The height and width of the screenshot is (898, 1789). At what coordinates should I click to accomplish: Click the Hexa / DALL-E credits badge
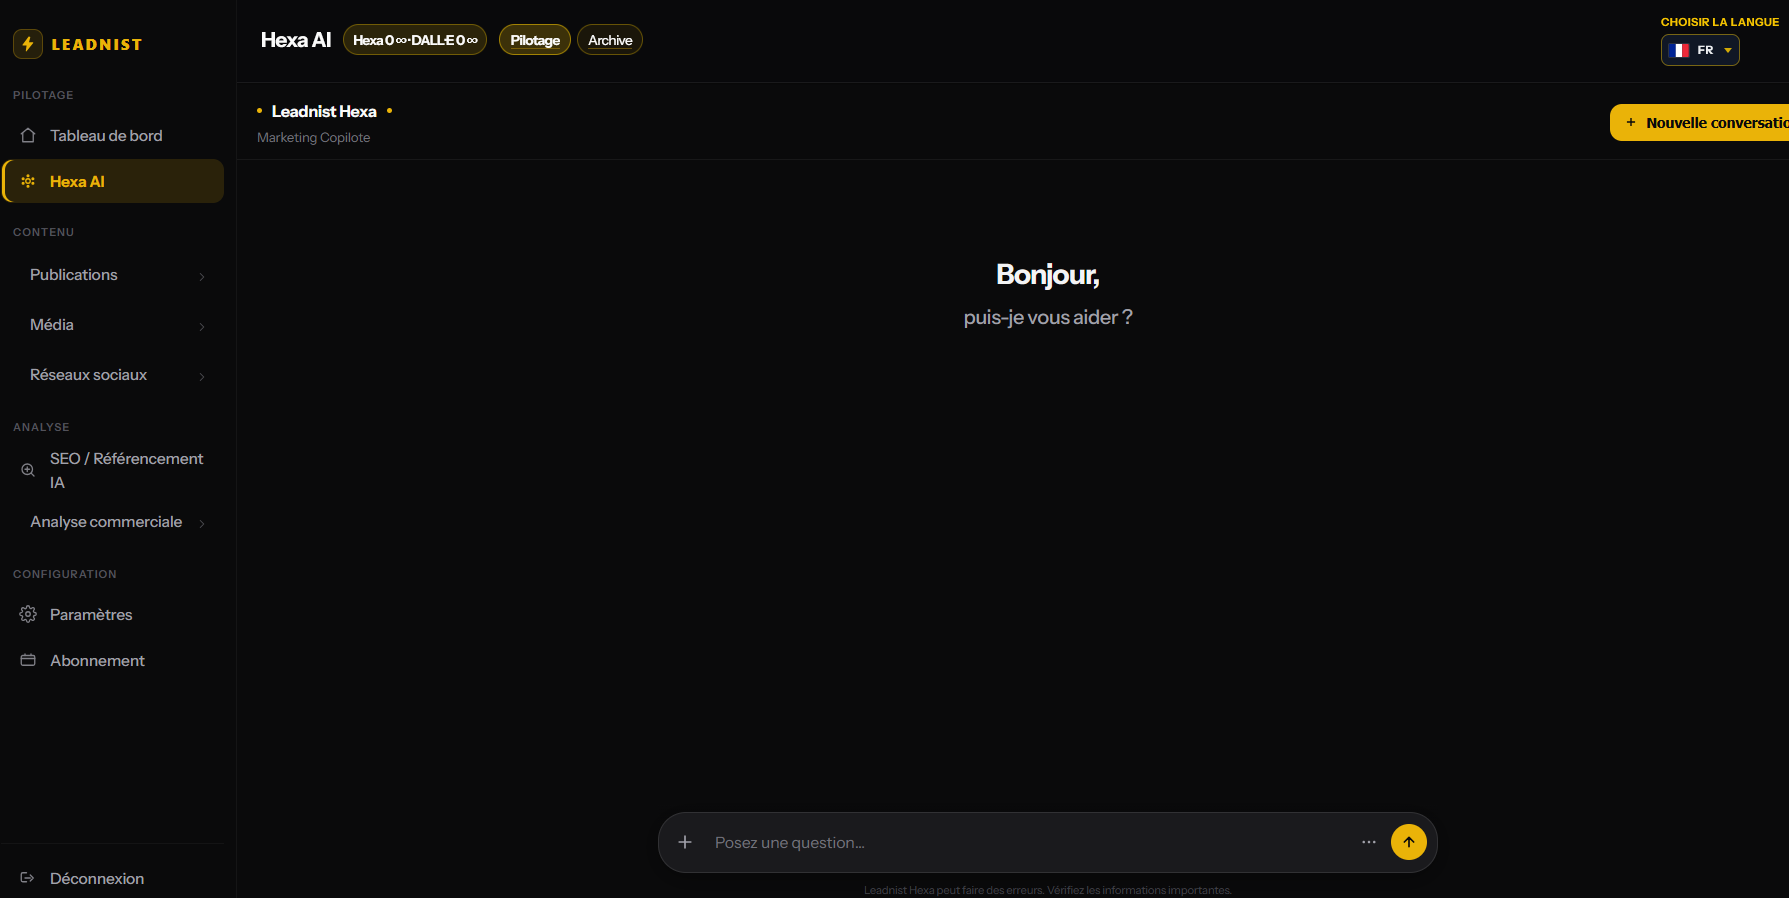coord(415,40)
